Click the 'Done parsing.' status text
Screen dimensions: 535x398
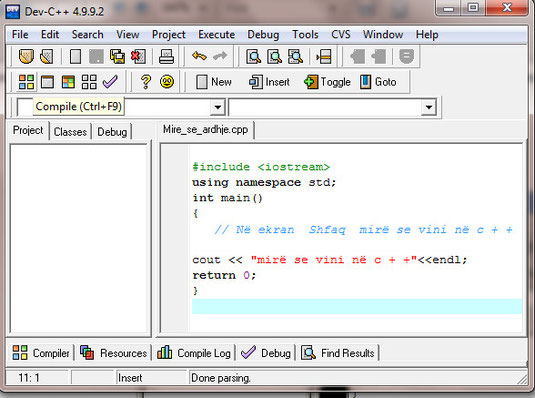click(x=221, y=378)
